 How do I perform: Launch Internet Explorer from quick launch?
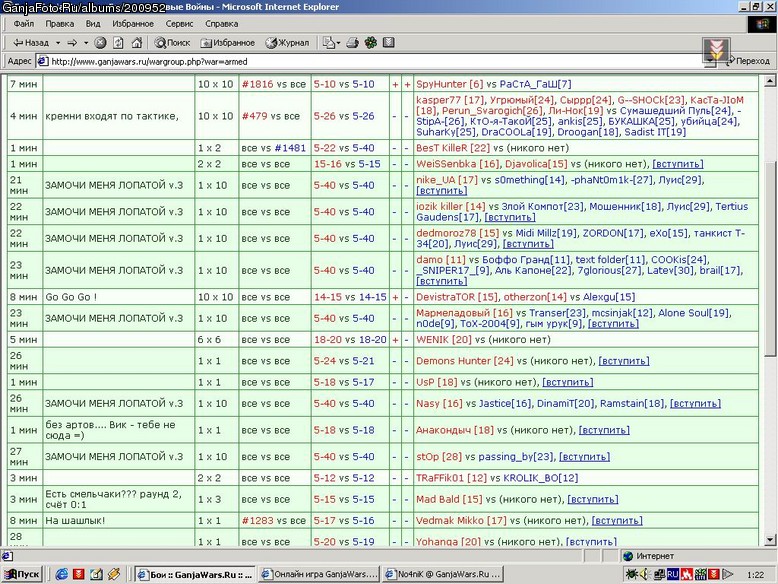click(62, 574)
